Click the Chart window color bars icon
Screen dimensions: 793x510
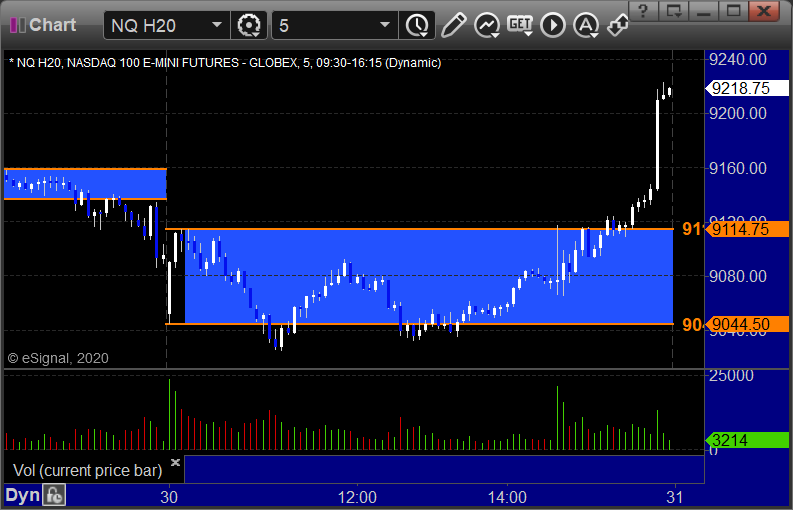click(18, 25)
